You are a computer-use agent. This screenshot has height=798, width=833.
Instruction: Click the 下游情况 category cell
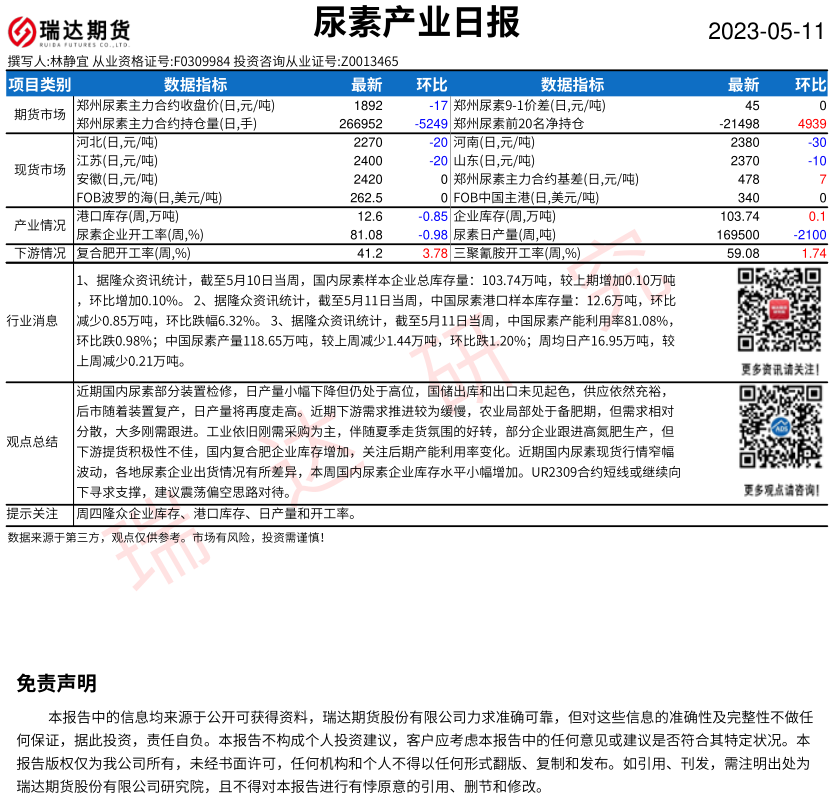[40, 254]
